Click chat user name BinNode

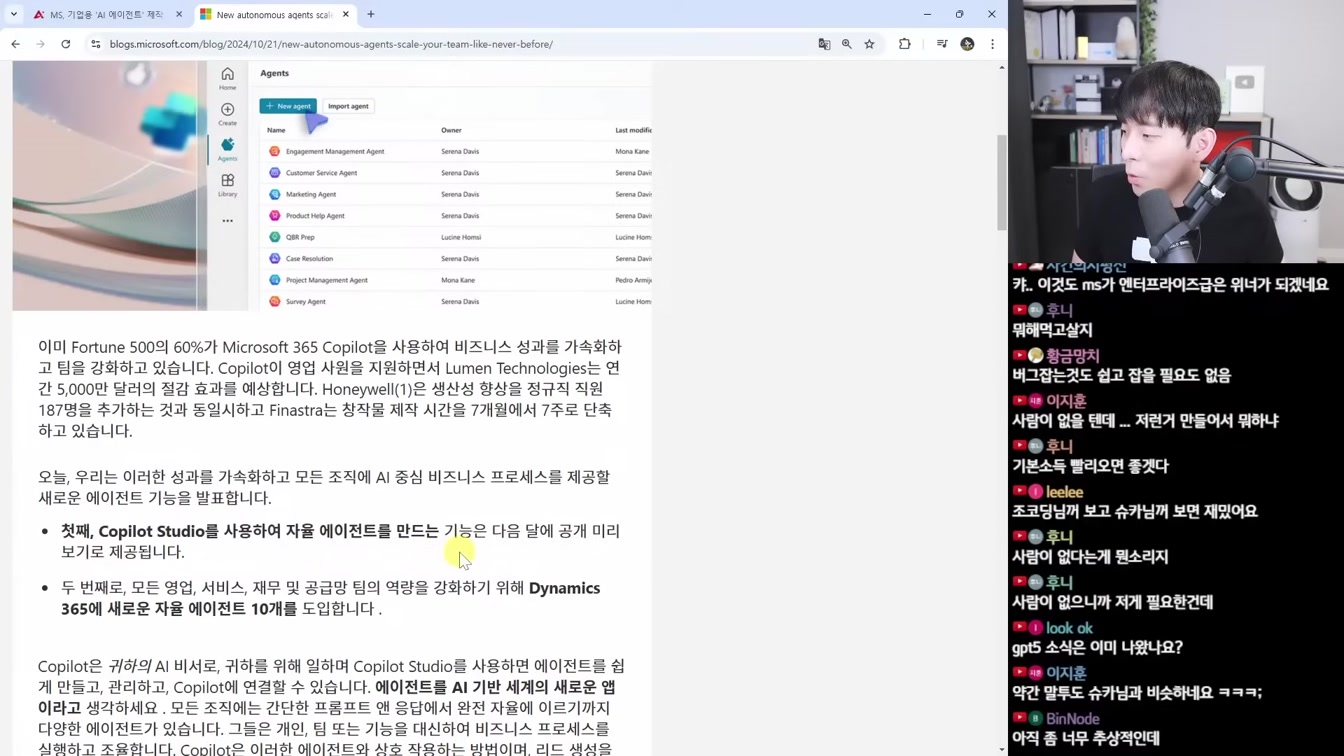pyautogui.click(x=1072, y=718)
